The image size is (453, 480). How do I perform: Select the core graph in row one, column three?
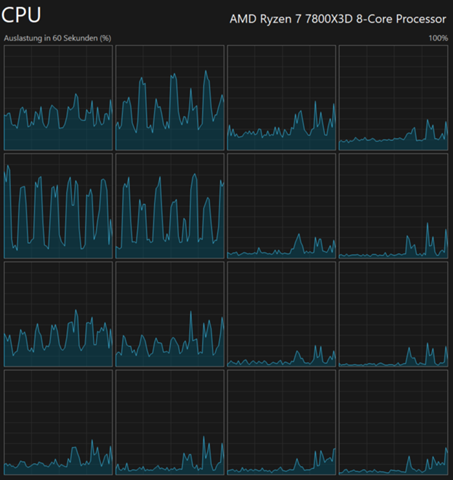click(281, 98)
